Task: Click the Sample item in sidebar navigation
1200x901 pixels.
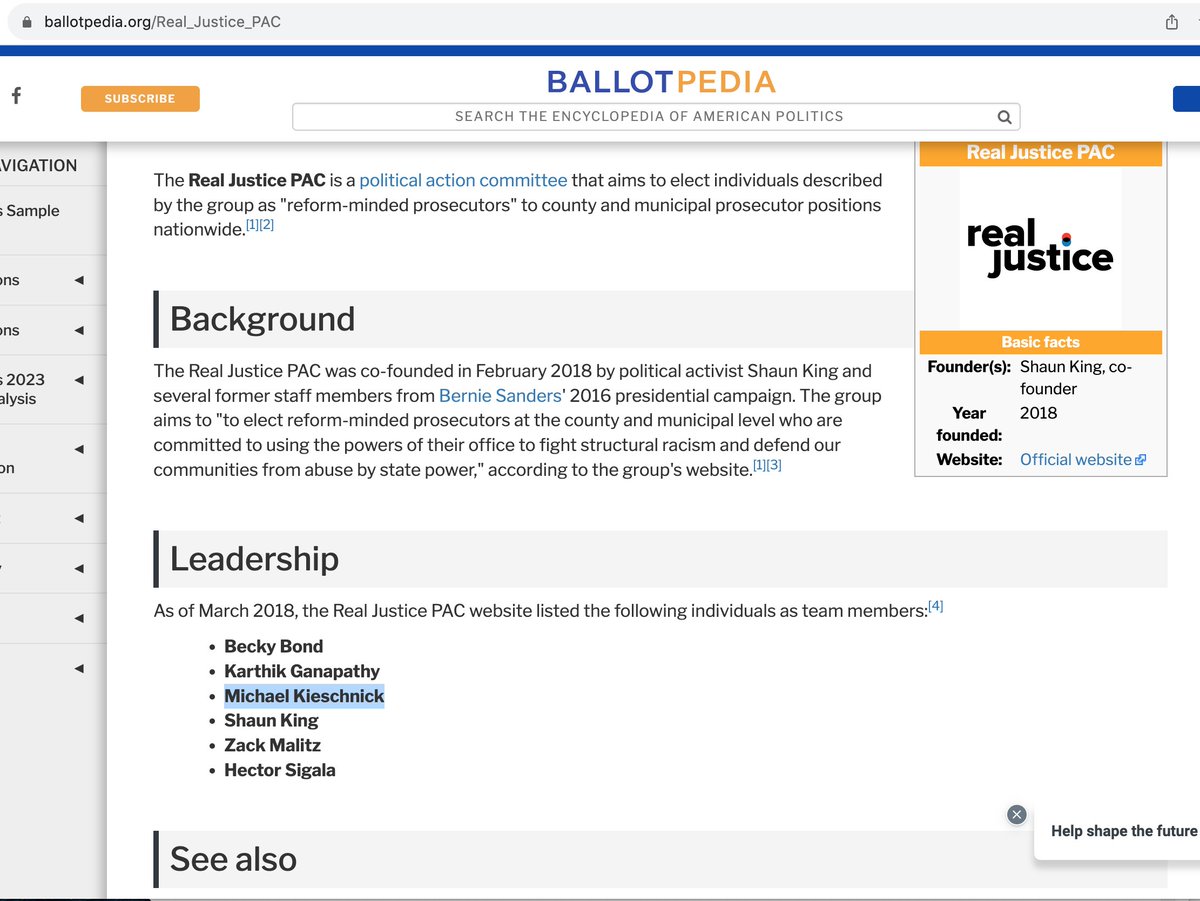Action: pos(33,211)
